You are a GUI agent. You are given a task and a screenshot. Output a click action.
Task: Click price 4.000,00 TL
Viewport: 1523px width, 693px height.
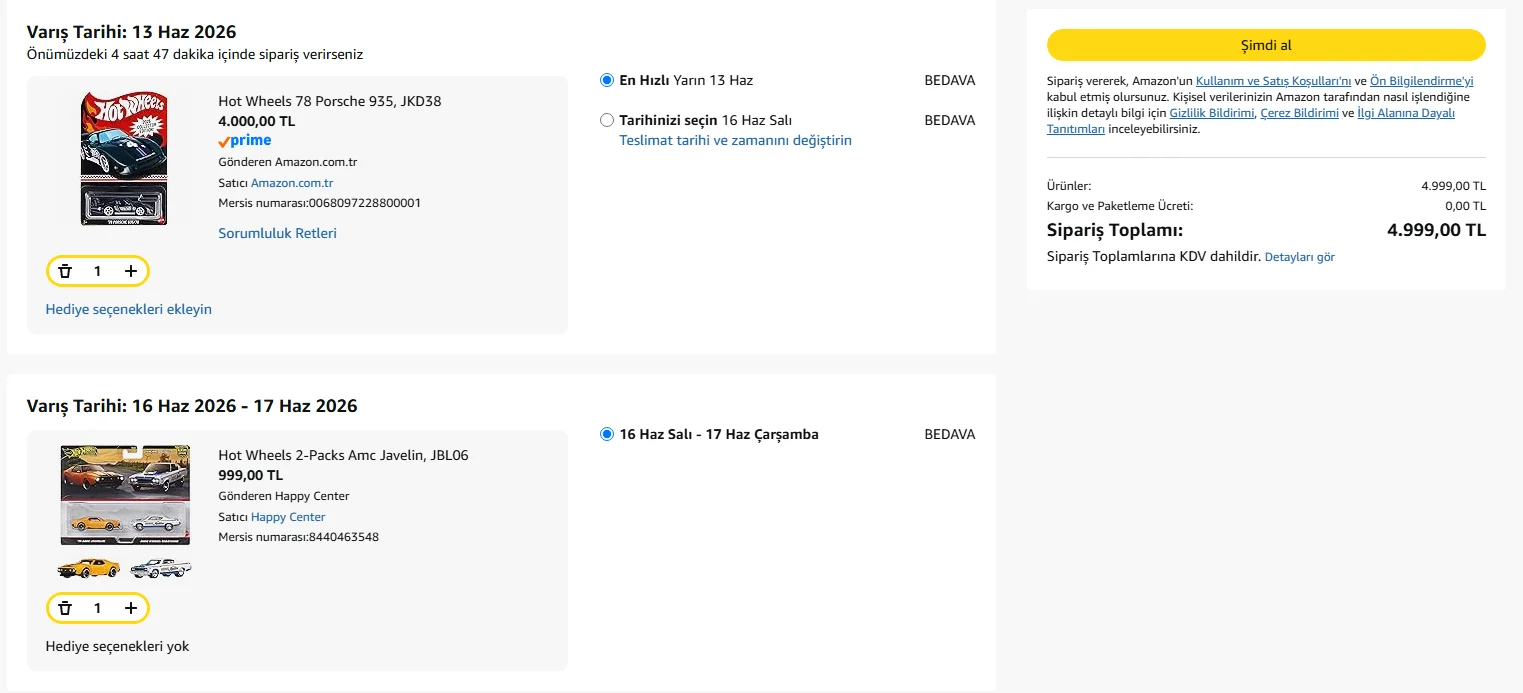point(256,121)
